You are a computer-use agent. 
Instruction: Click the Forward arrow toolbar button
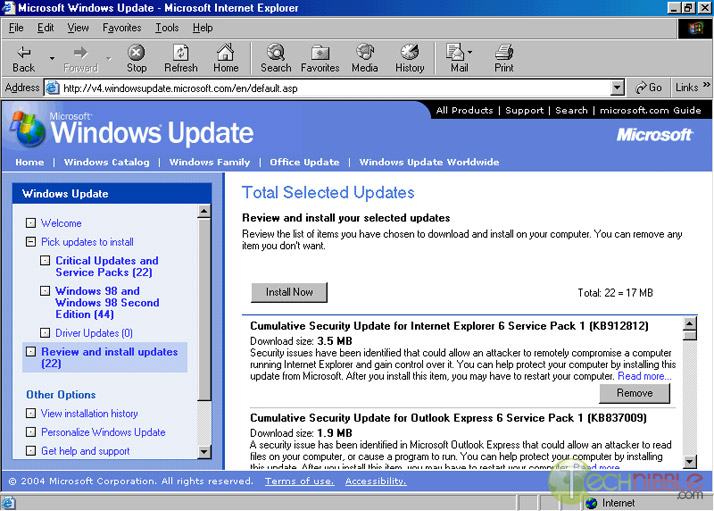click(x=81, y=58)
